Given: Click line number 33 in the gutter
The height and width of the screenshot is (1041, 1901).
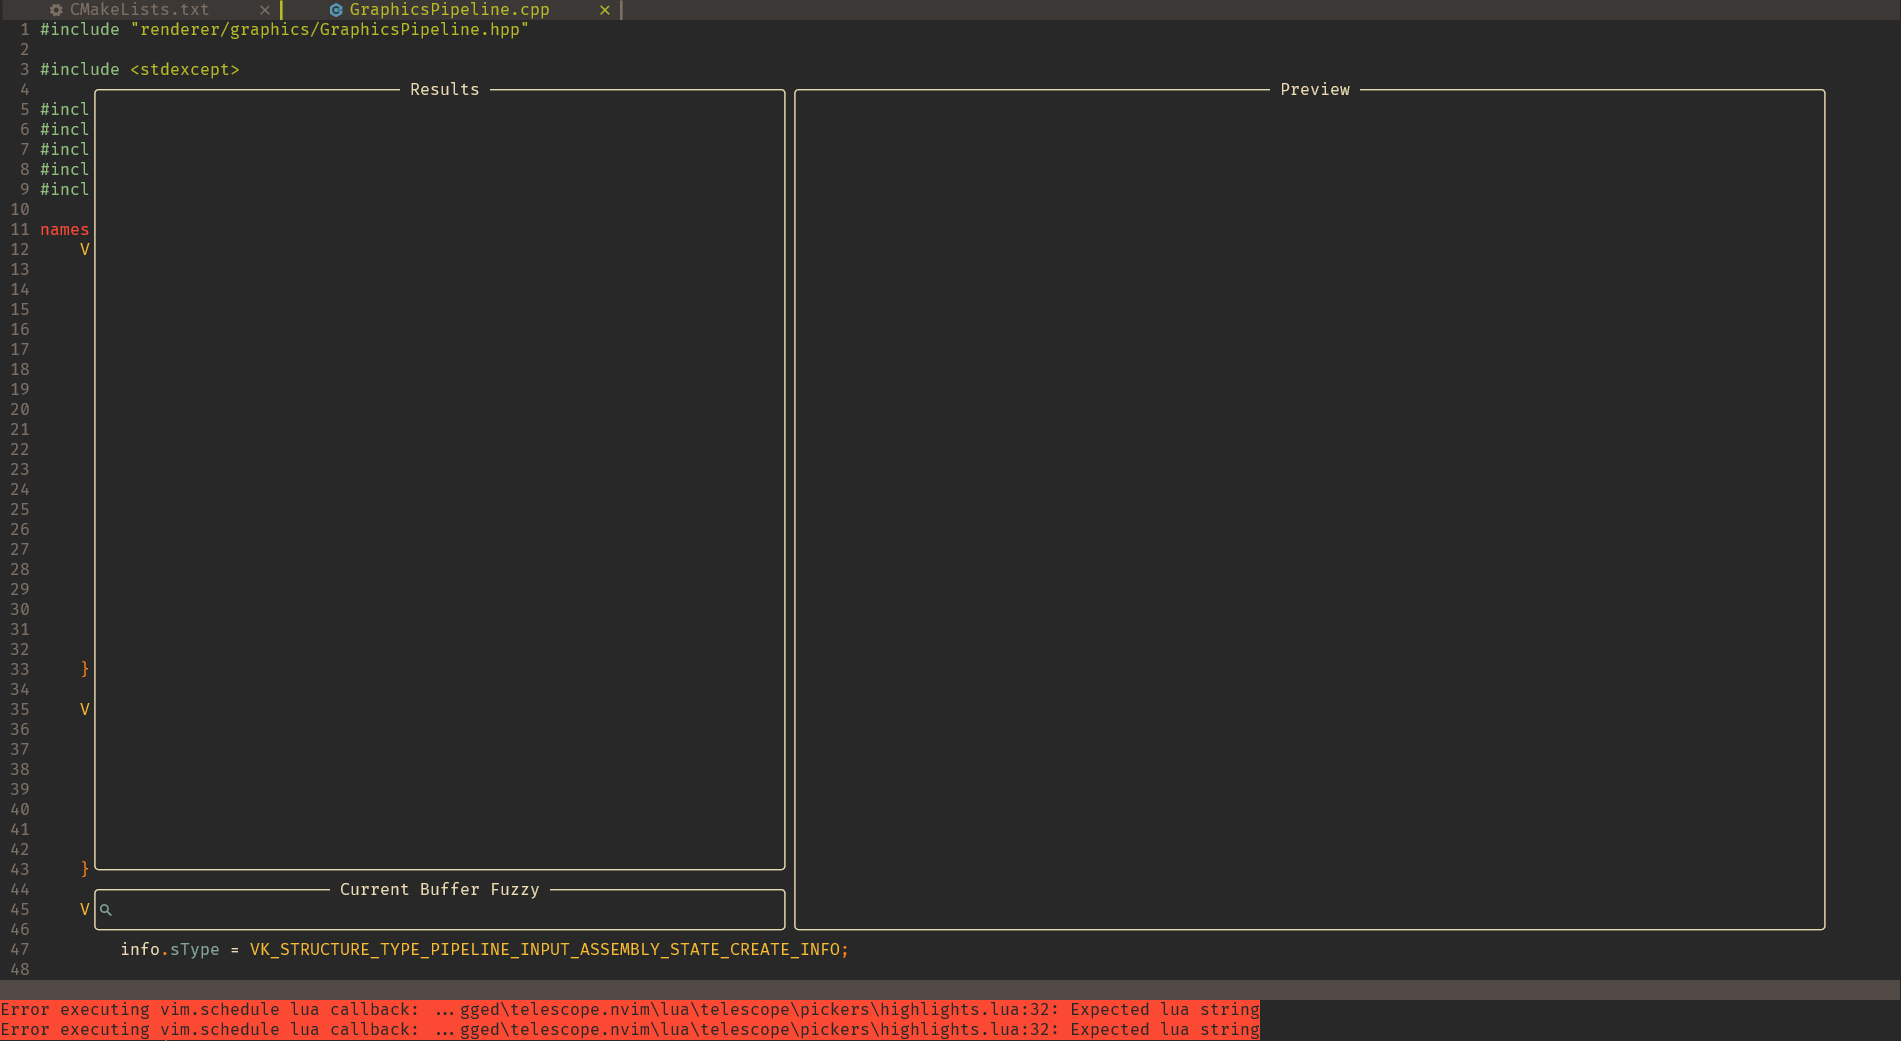Looking at the screenshot, I should [x=20, y=670].
